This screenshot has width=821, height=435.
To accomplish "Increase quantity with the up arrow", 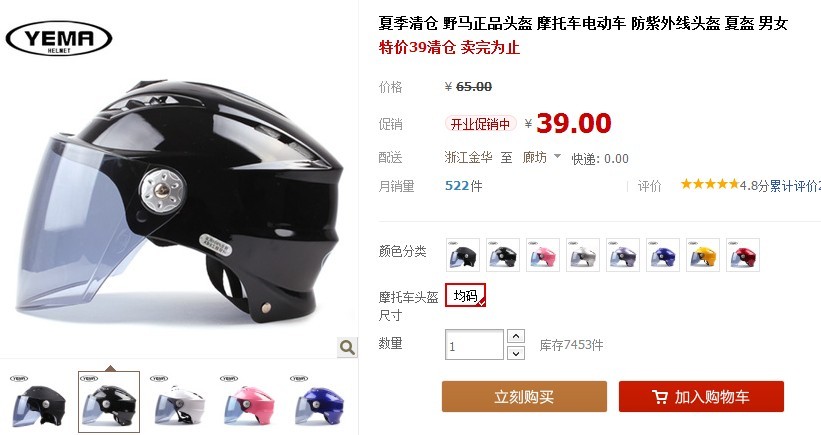I will pos(516,336).
